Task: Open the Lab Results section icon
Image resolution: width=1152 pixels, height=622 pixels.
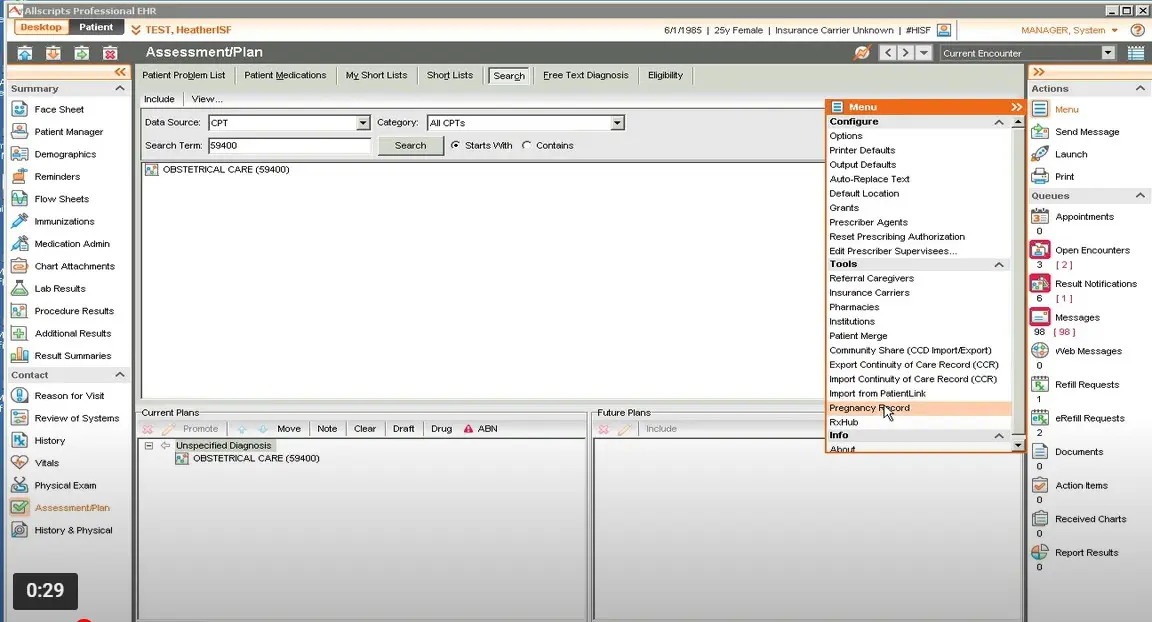Action: [19, 288]
